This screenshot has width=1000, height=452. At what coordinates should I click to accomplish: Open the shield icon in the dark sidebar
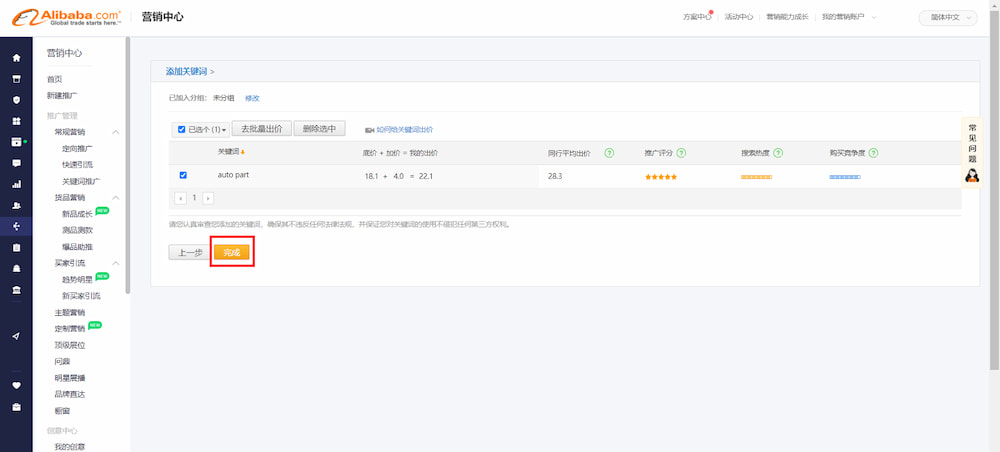point(16,100)
